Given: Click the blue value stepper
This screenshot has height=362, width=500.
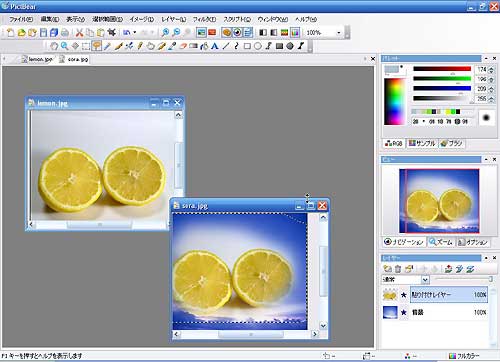Looking at the screenshot, I should point(491,89).
